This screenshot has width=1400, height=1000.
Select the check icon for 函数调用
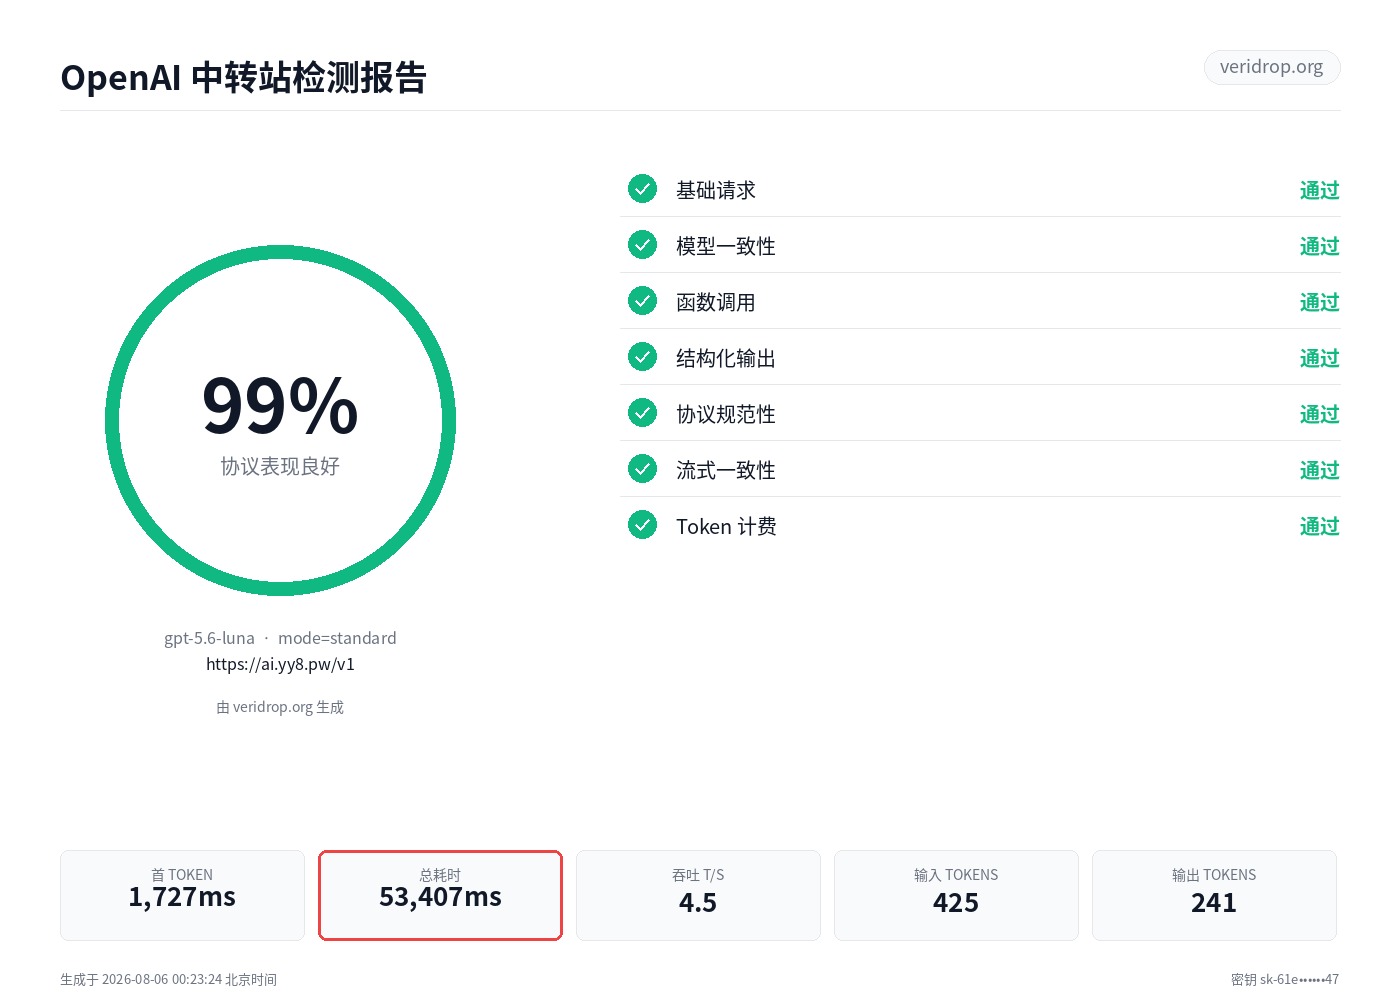pyautogui.click(x=642, y=301)
